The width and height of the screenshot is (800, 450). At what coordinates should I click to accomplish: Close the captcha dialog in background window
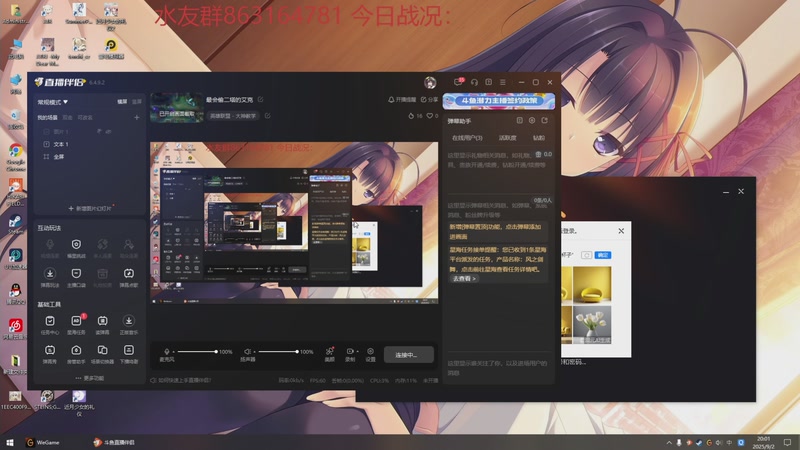[621, 231]
